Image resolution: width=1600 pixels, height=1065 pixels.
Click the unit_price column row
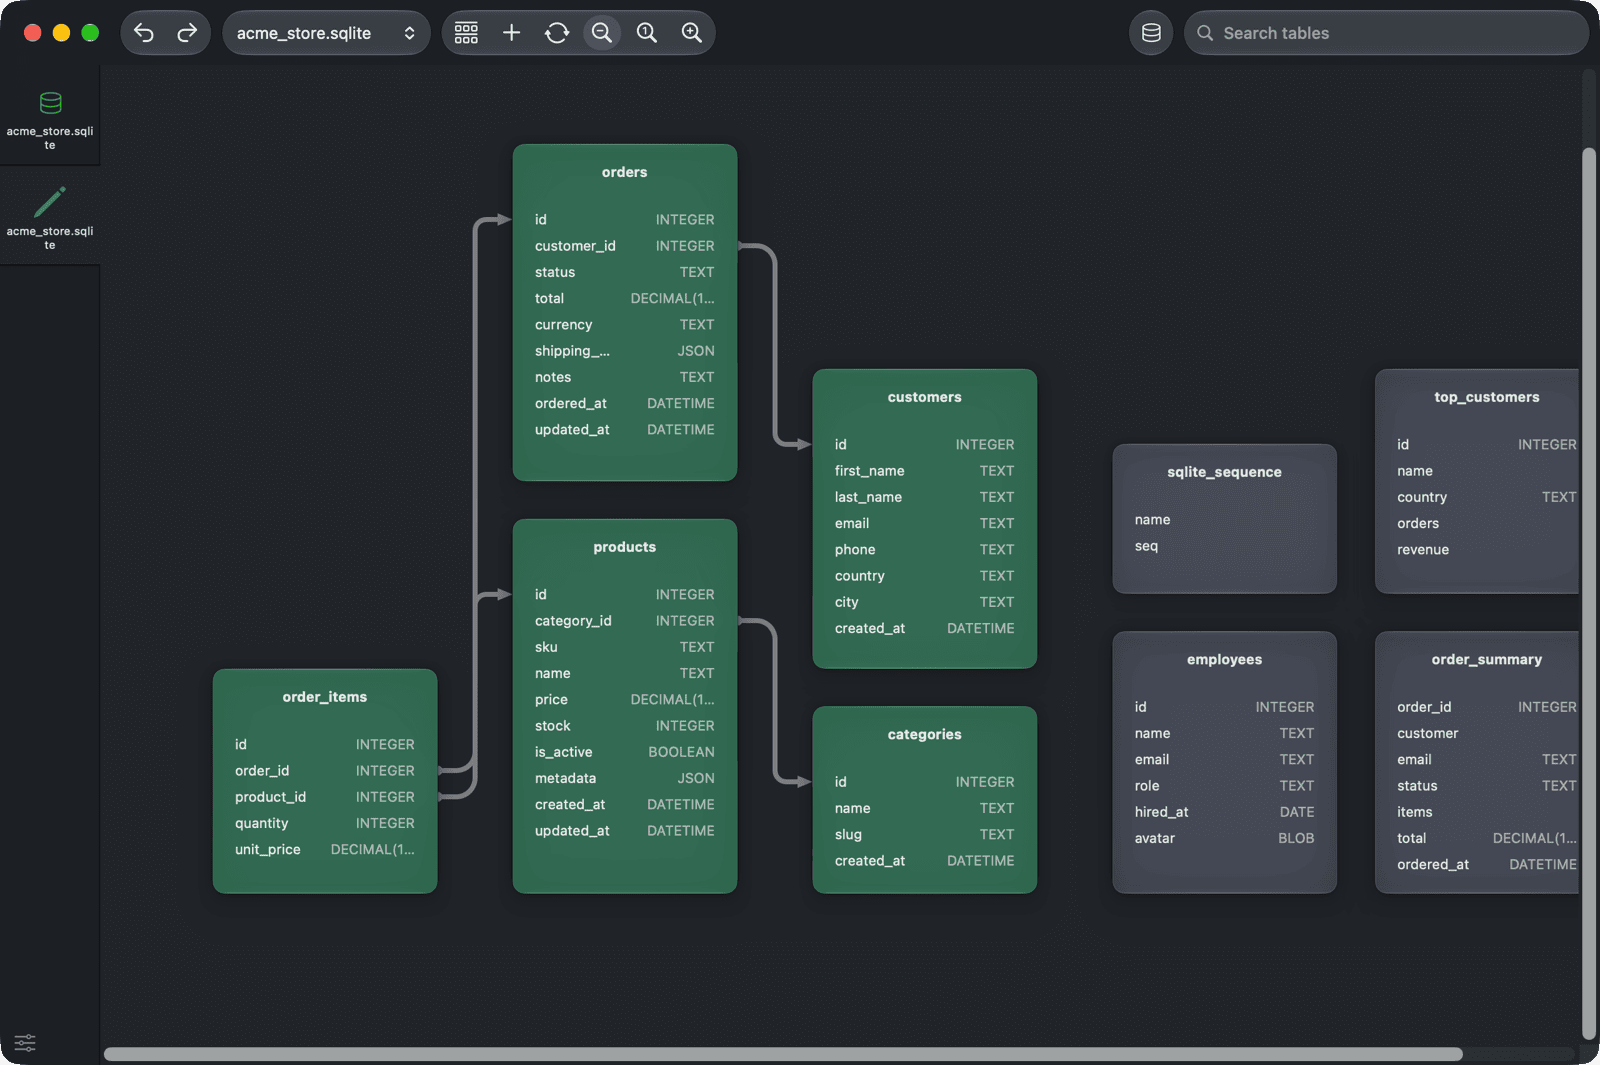tap(325, 849)
